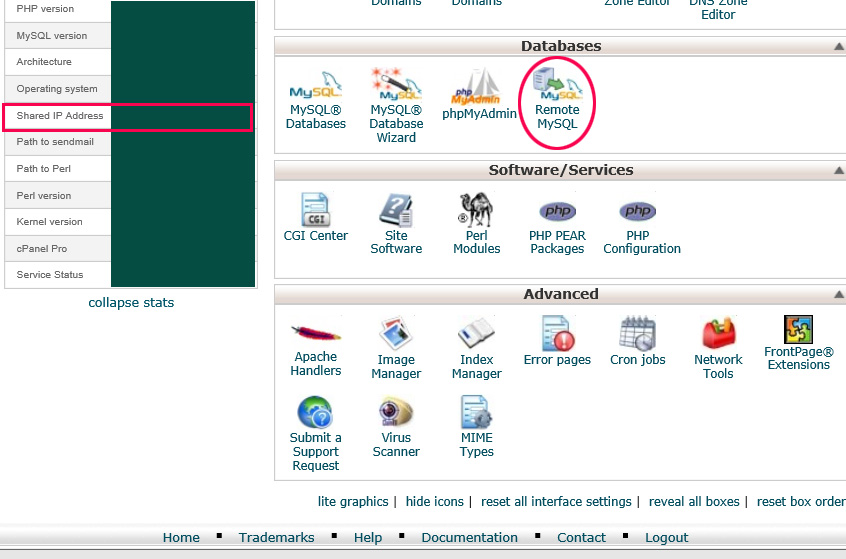This screenshot has width=846, height=559.
Task: Click the DNS Zone Editor label
Action: [718, 9]
